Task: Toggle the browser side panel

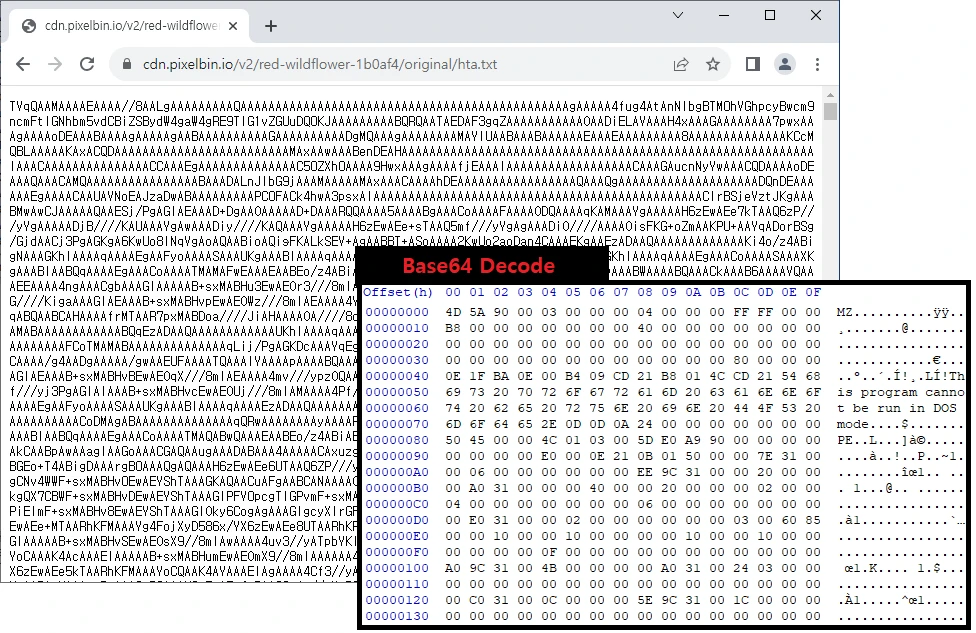Action: pos(753,64)
